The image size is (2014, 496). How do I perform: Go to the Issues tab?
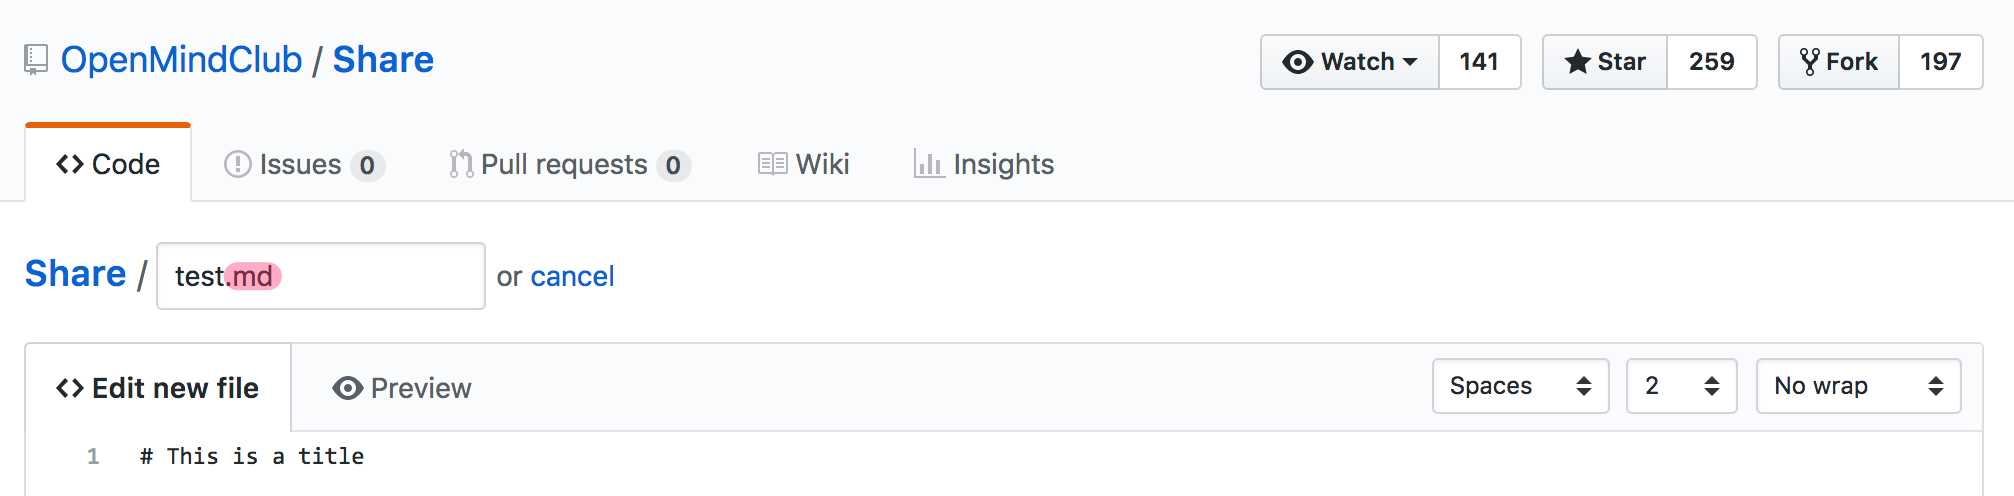[303, 164]
